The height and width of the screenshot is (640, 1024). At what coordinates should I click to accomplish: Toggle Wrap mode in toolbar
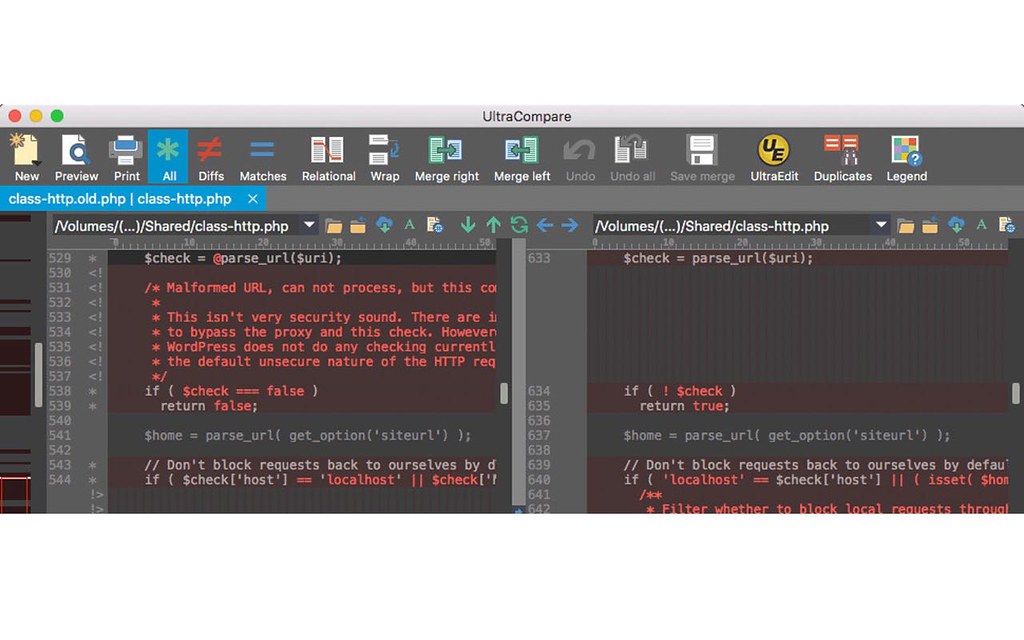pyautogui.click(x=384, y=157)
